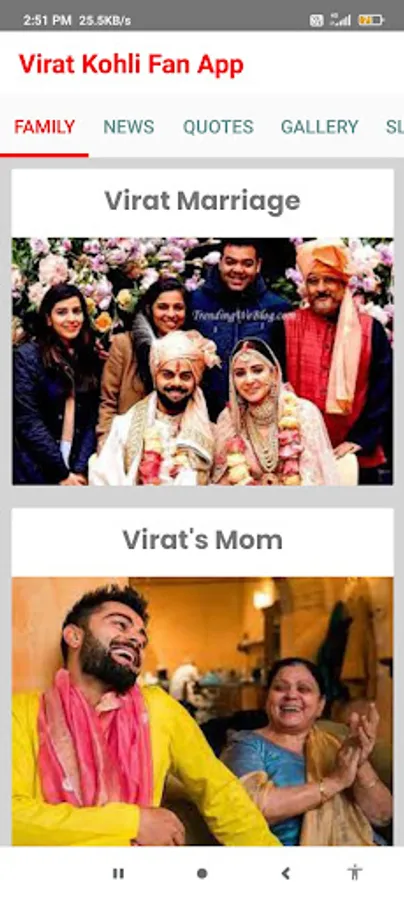
Task: Tap the back arrow navigation icon
Action: [x=285, y=874]
